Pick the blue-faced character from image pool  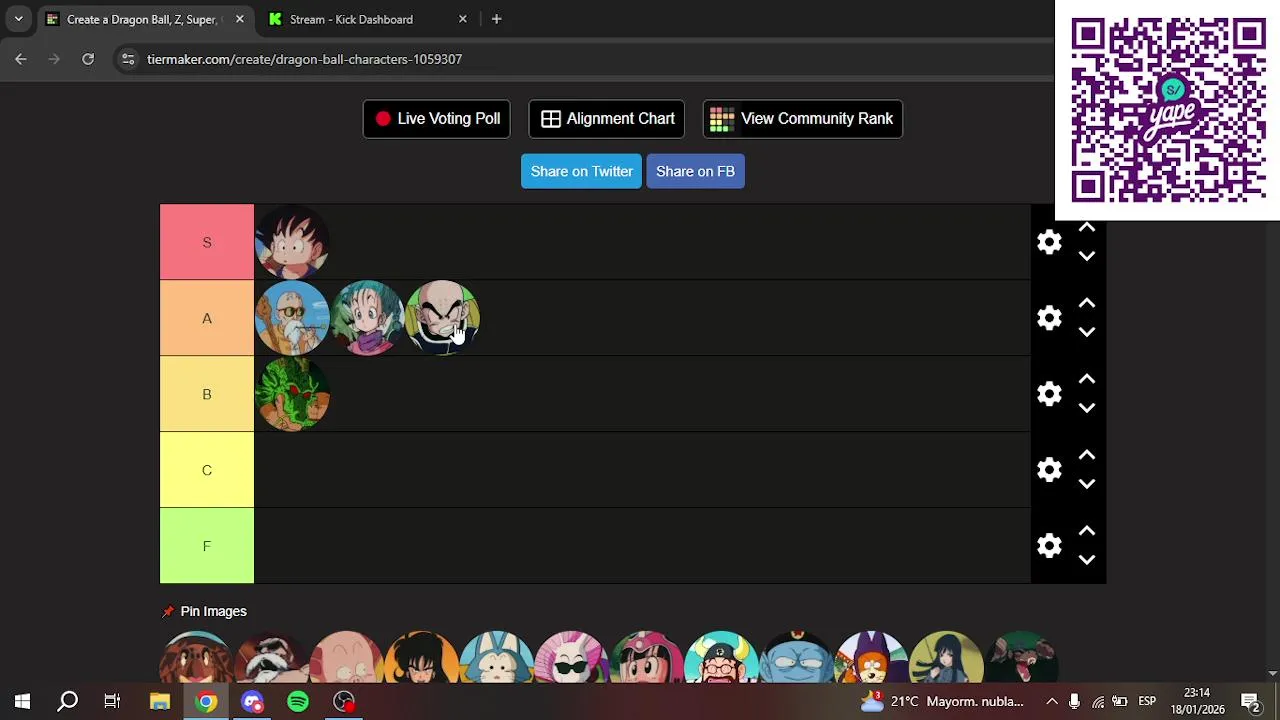click(797, 657)
